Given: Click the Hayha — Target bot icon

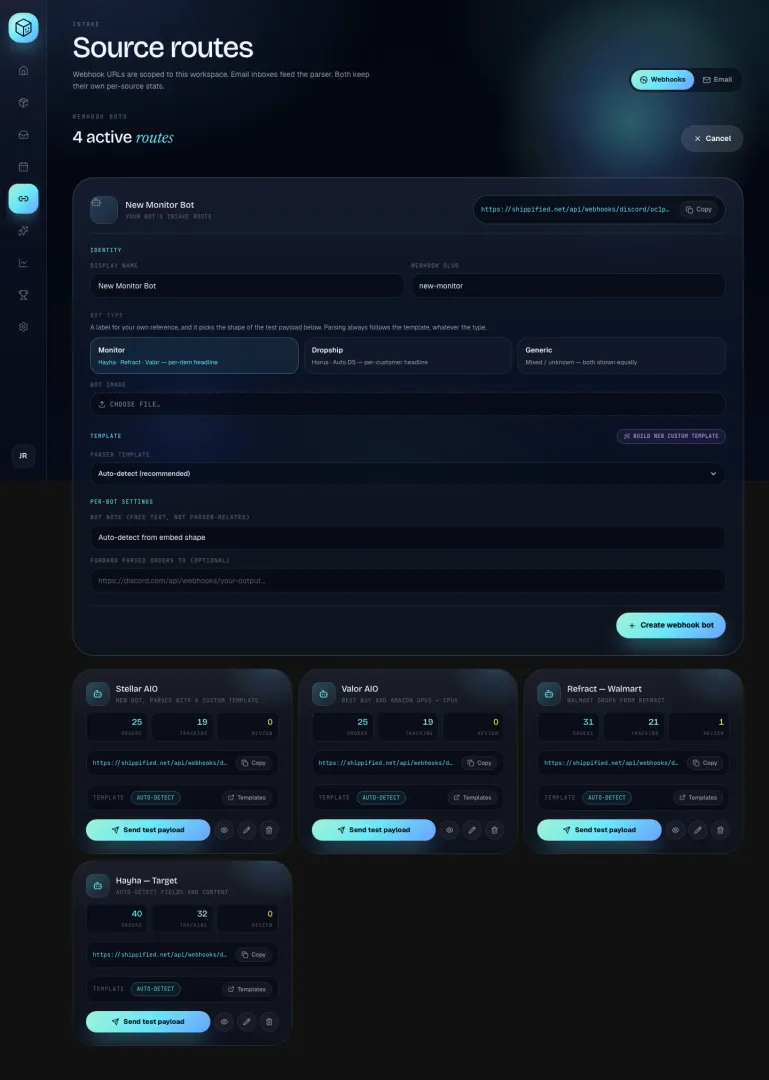Looking at the screenshot, I should click(x=98, y=886).
